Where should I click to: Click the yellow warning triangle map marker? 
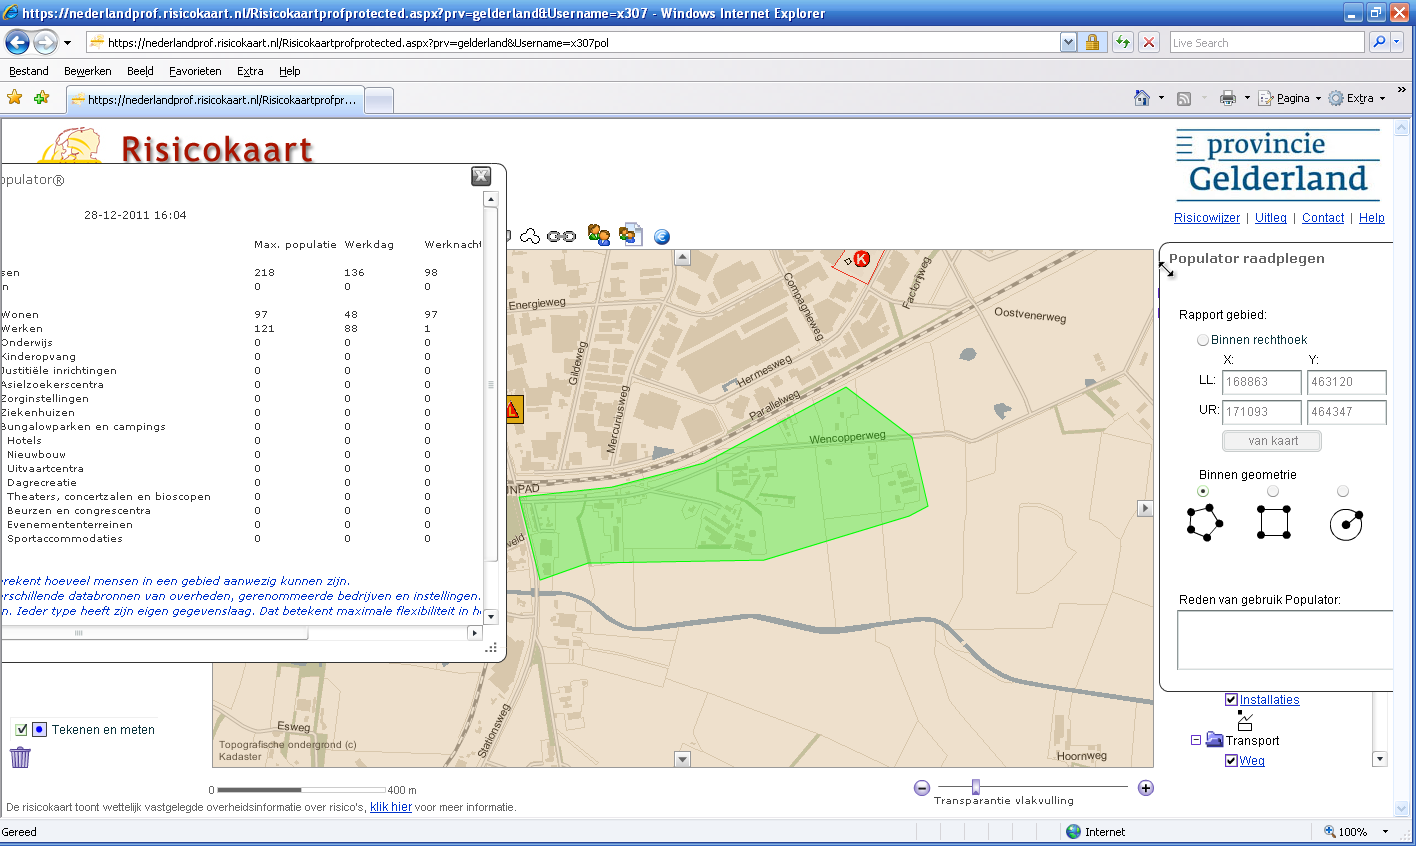coord(514,410)
